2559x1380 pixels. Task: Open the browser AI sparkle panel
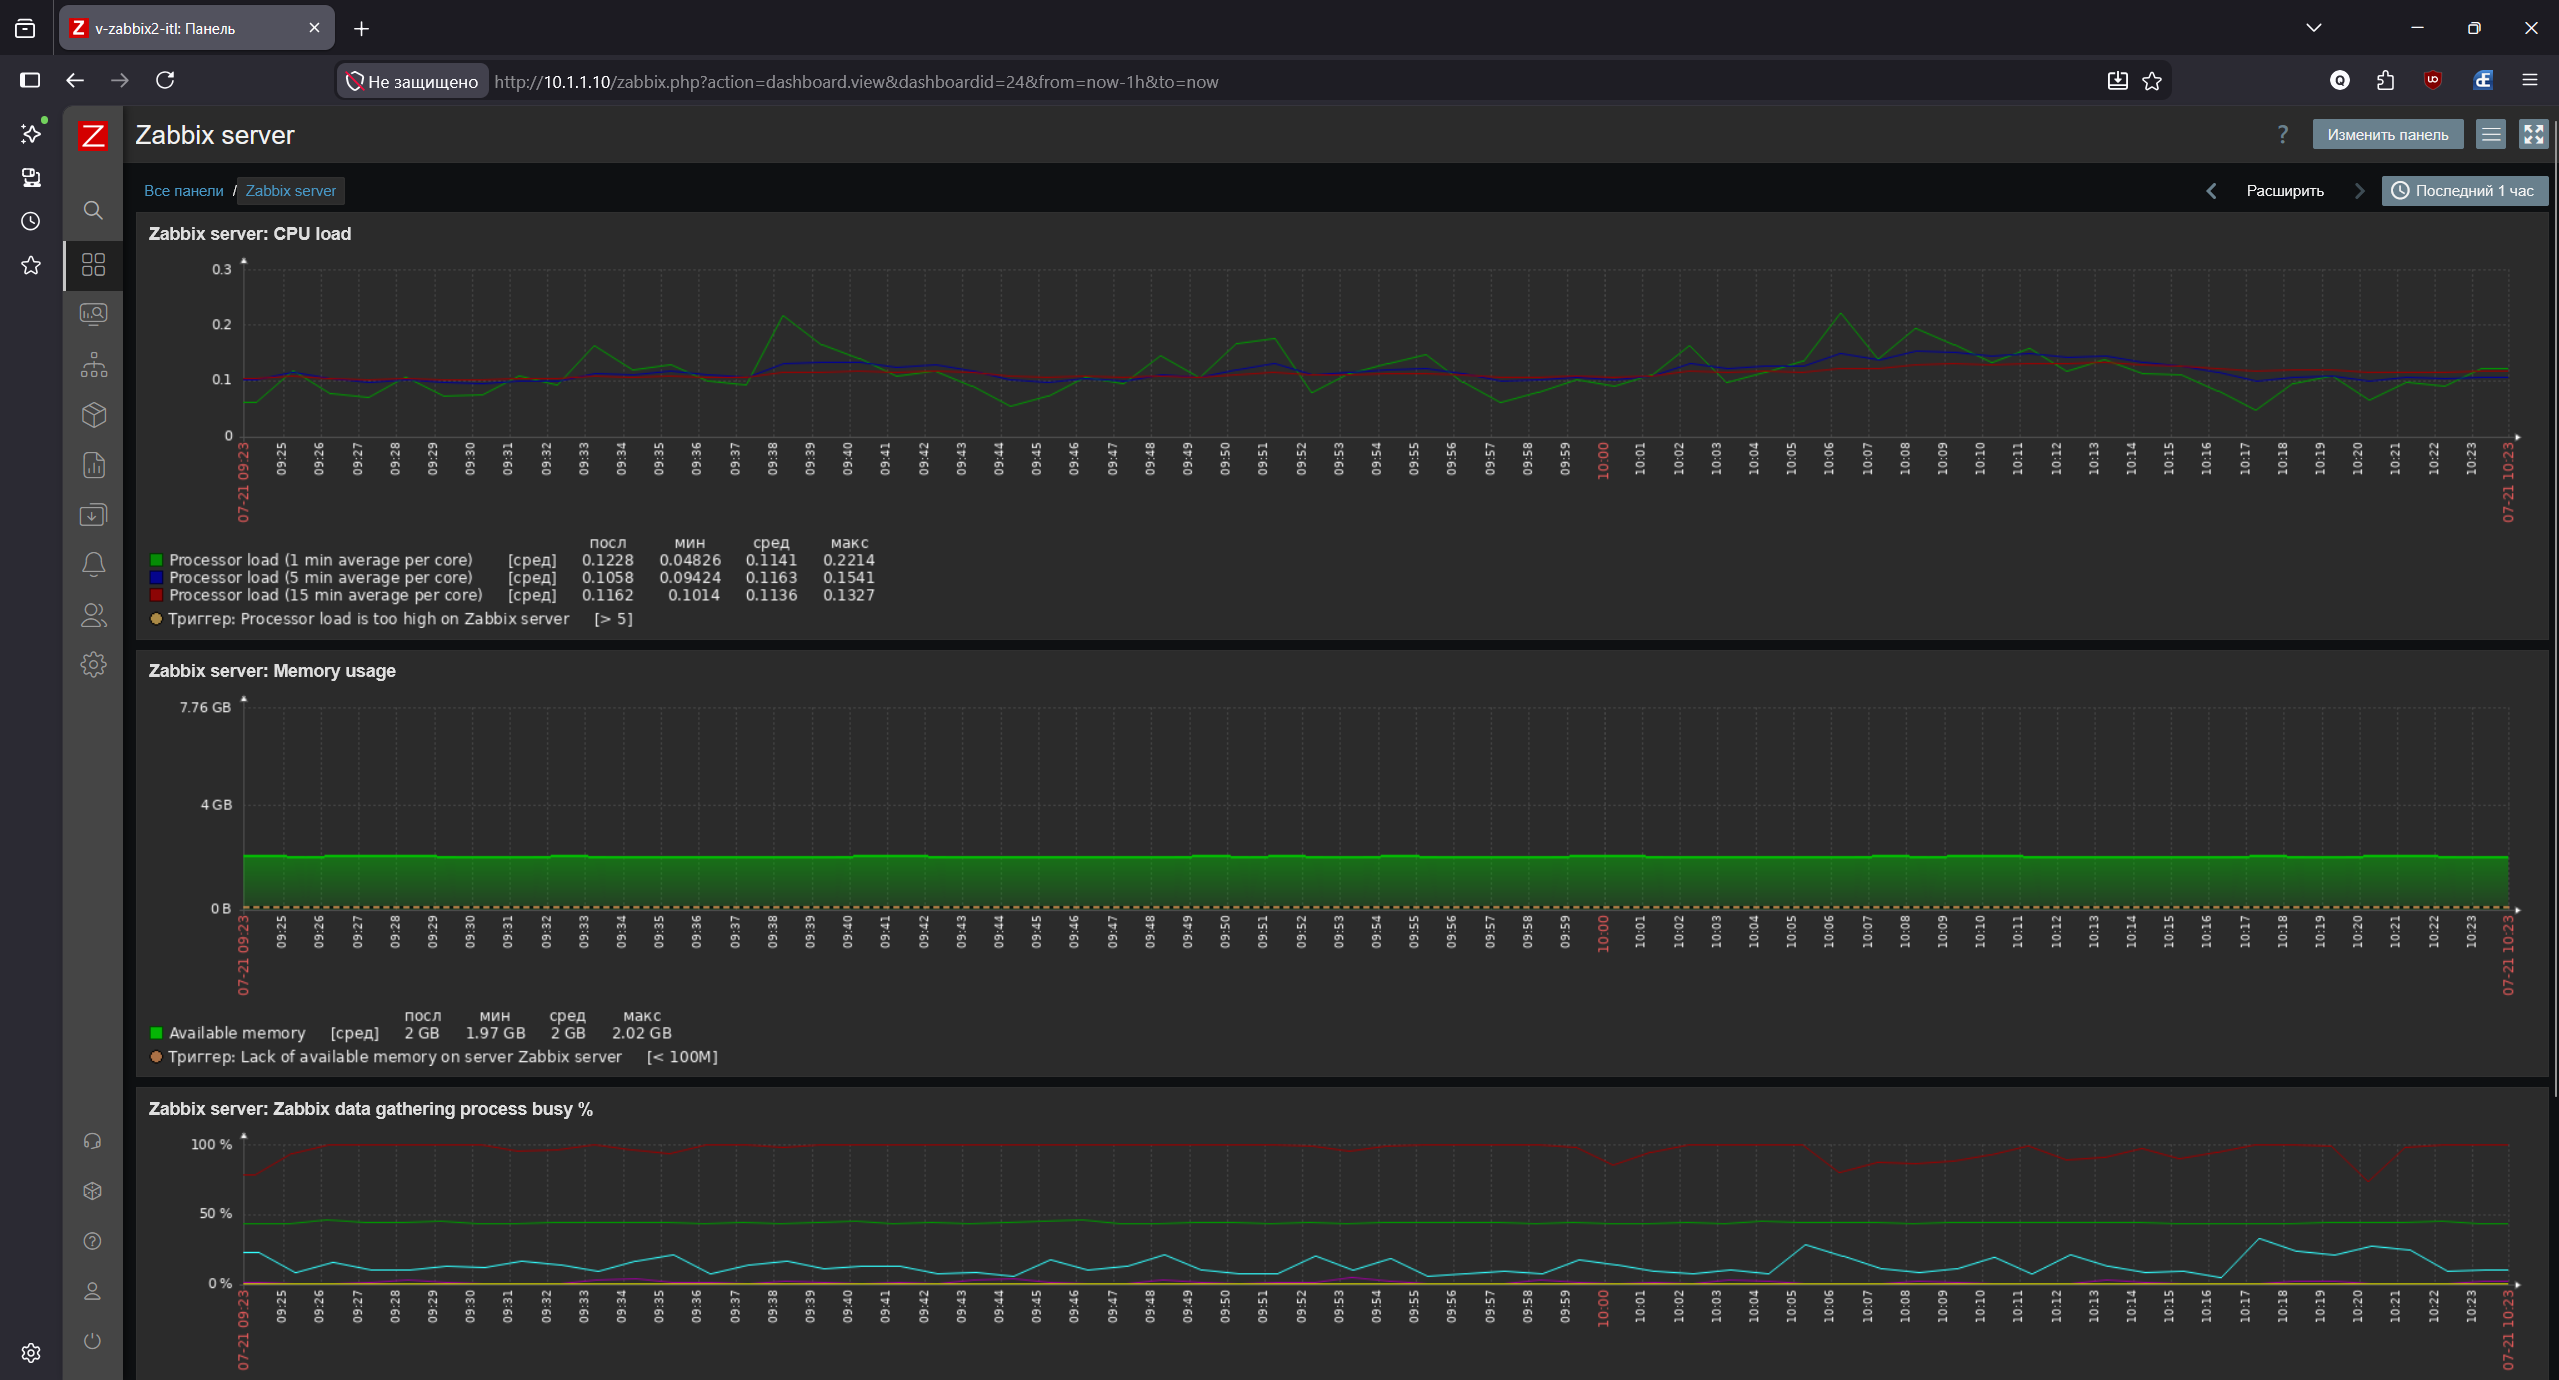tap(31, 133)
